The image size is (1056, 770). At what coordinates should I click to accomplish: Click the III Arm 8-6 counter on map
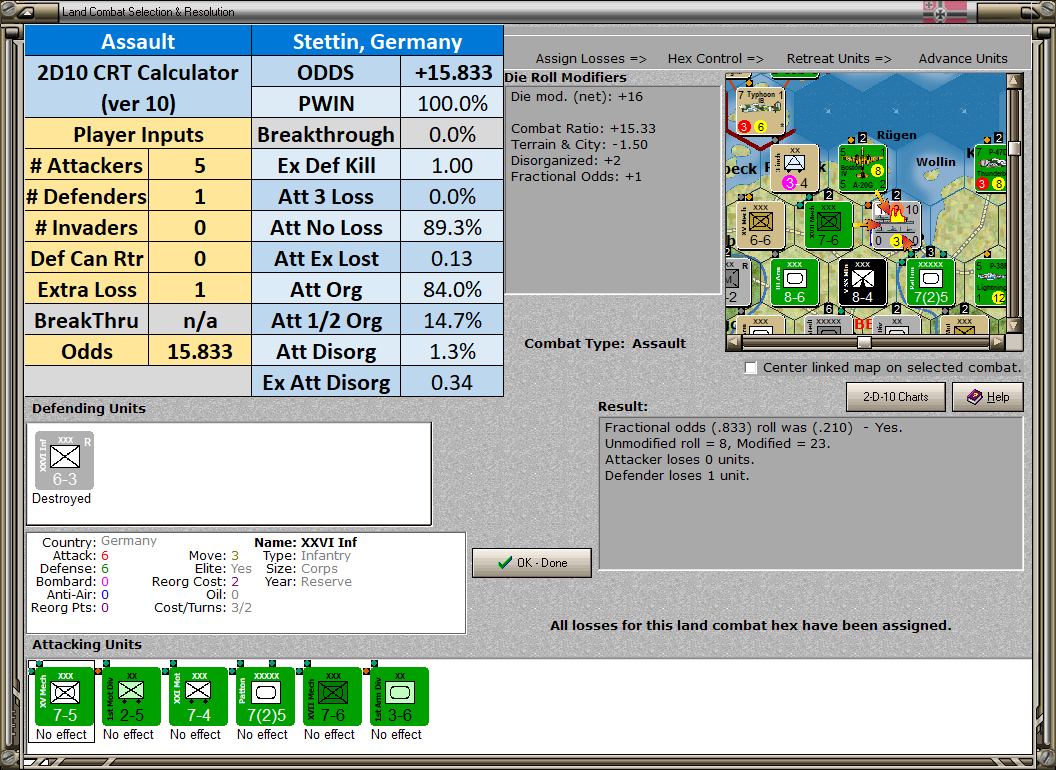tap(795, 282)
